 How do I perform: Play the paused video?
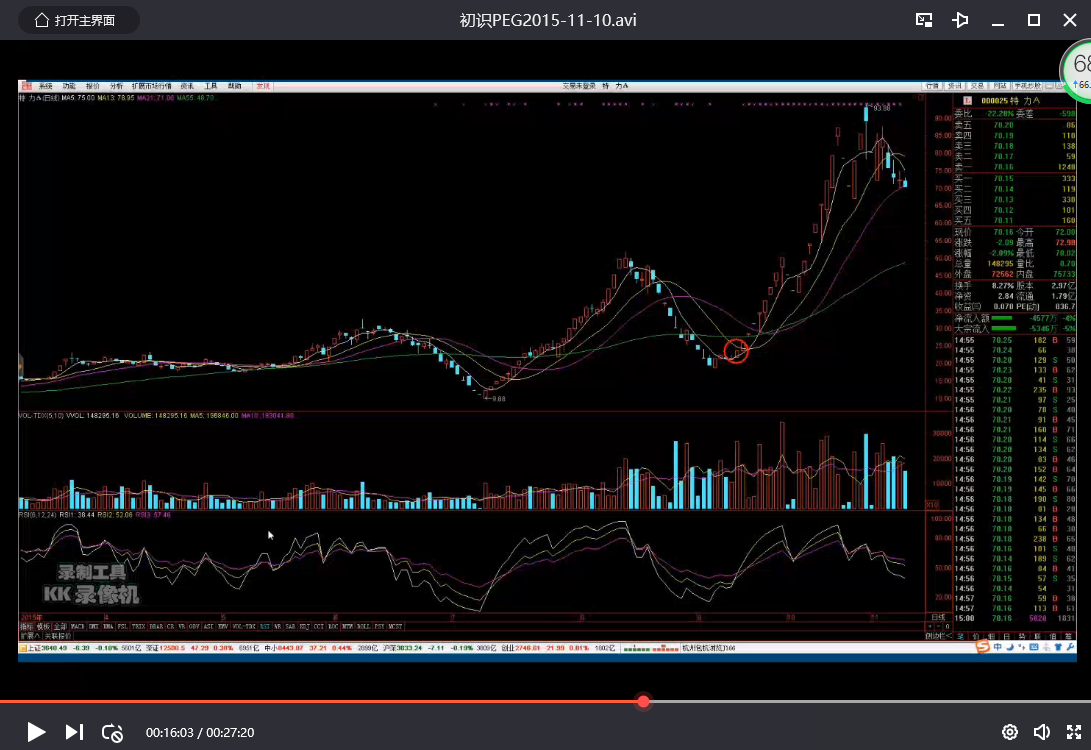pyautogui.click(x=36, y=732)
